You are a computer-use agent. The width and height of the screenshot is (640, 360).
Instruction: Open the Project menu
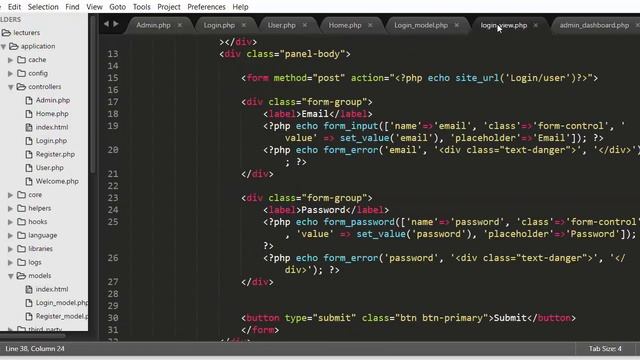[169, 7]
